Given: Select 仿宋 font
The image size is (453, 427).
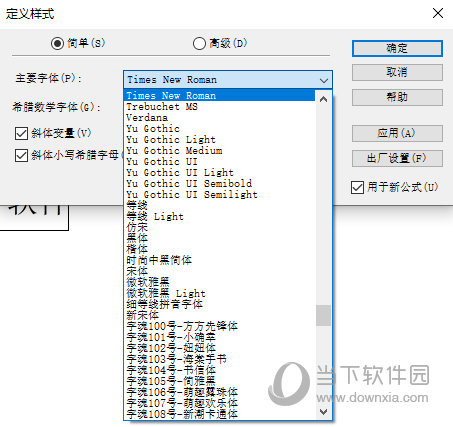Looking at the screenshot, I should click(x=220, y=228).
